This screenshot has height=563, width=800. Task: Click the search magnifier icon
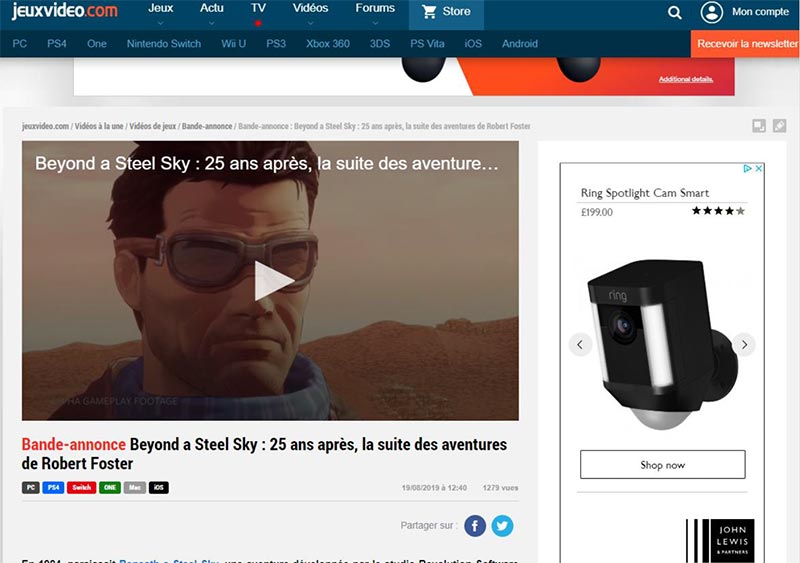(674, 12)
